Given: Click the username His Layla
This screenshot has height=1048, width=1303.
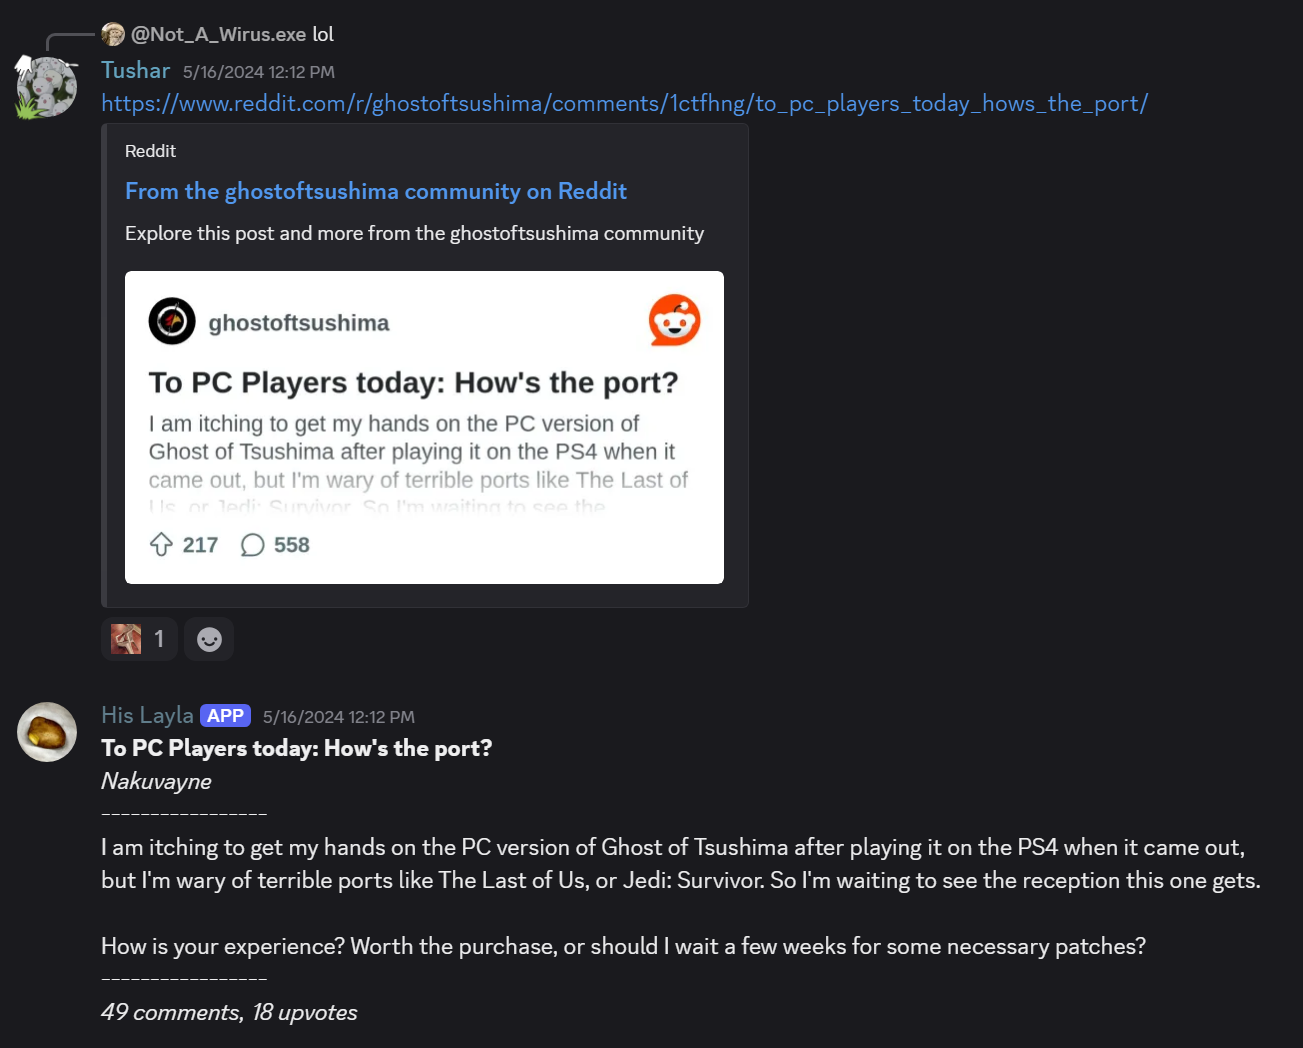Looking at the screenshot, I should pos(146,715).
